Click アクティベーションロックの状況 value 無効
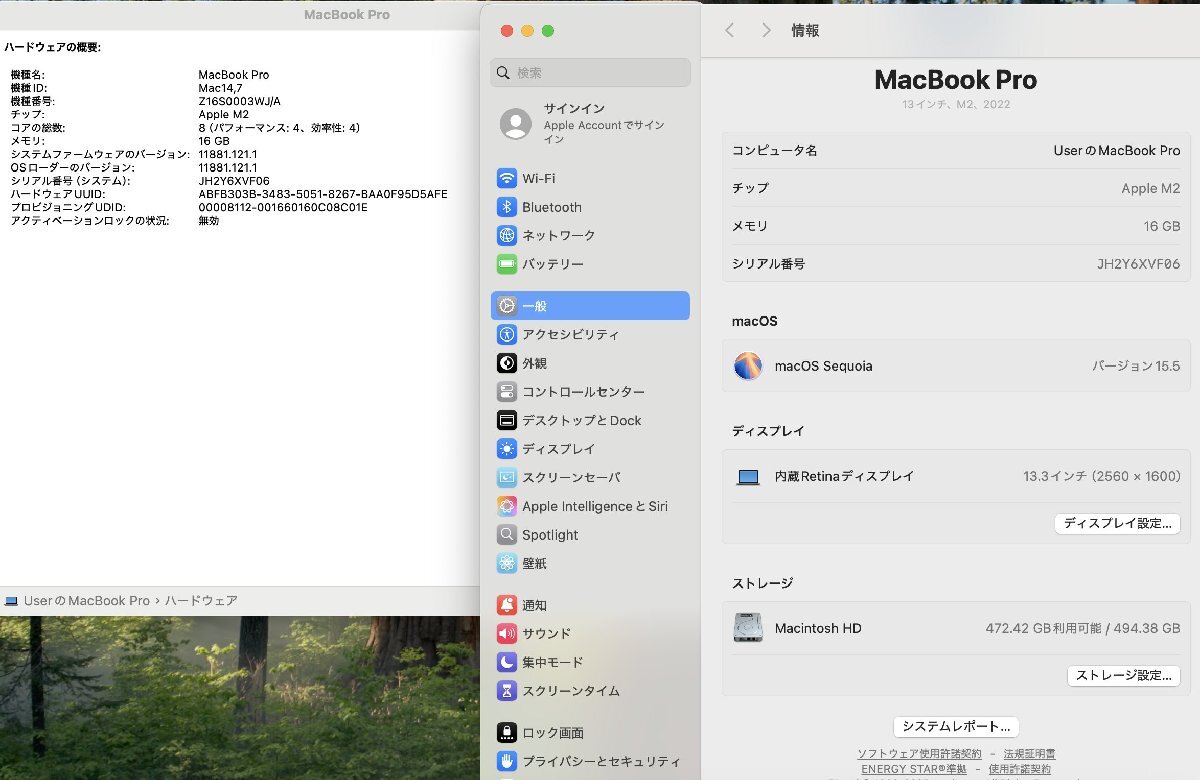The height and width of the screenshot is (780, 1200). coord(209,221)
